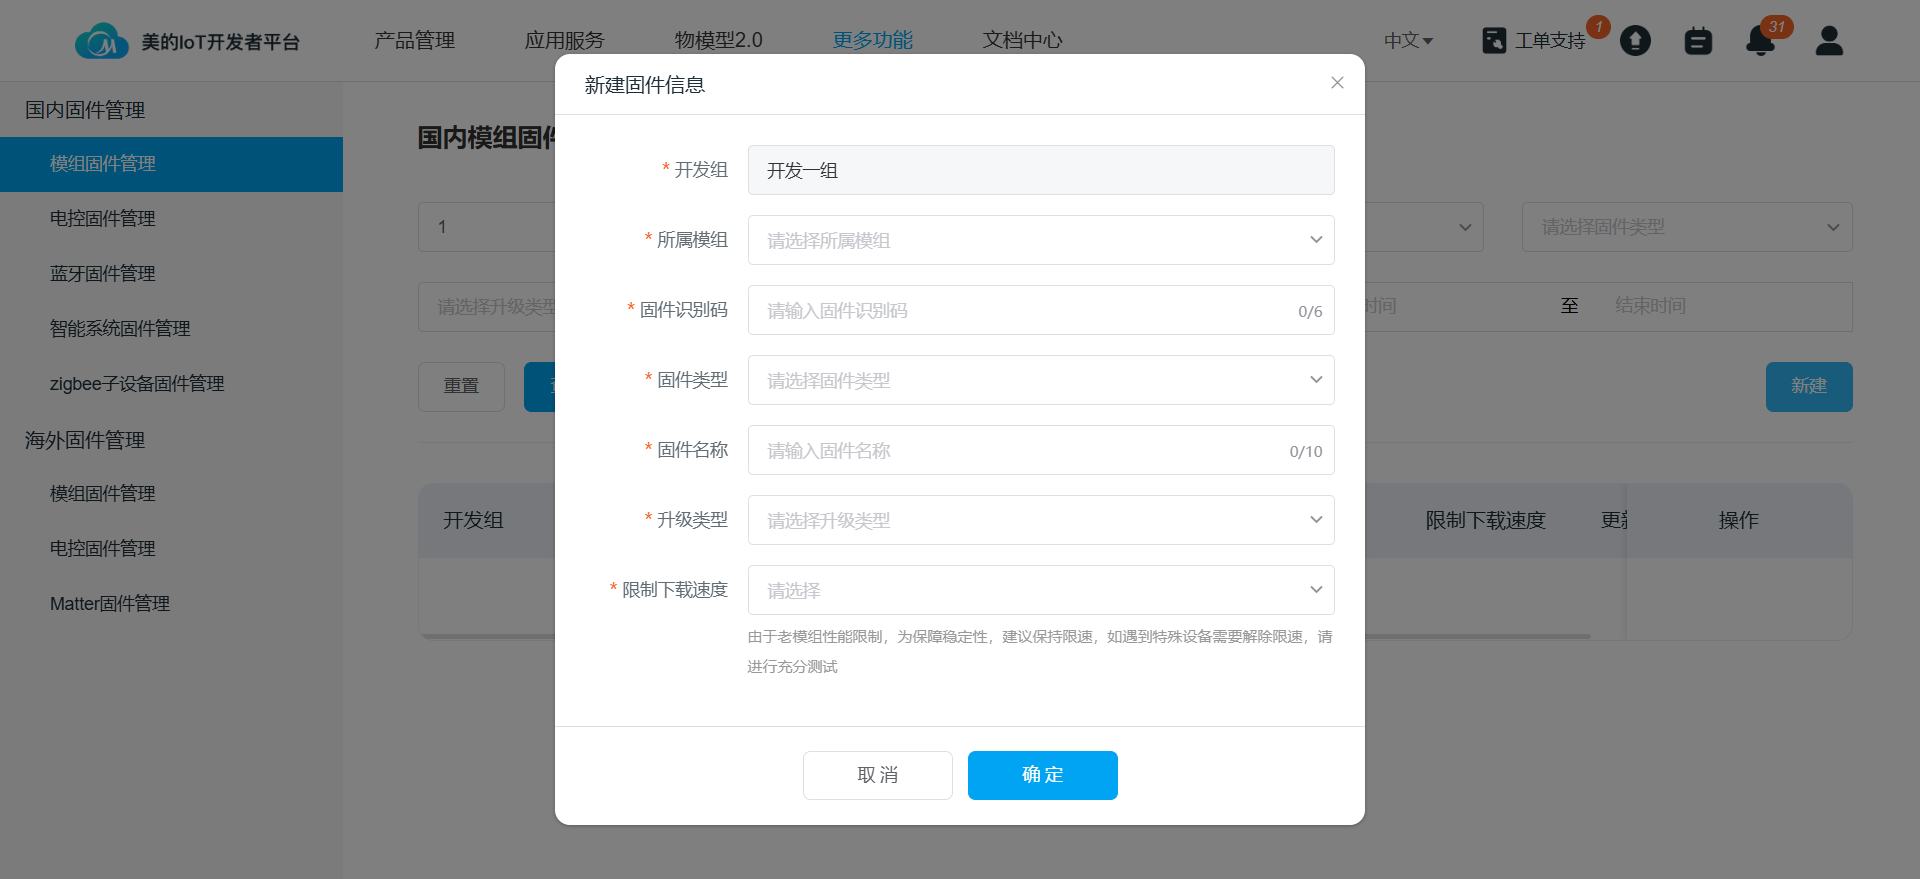
Task: Open the 产品管理 menu
Action: click(414, 40)
